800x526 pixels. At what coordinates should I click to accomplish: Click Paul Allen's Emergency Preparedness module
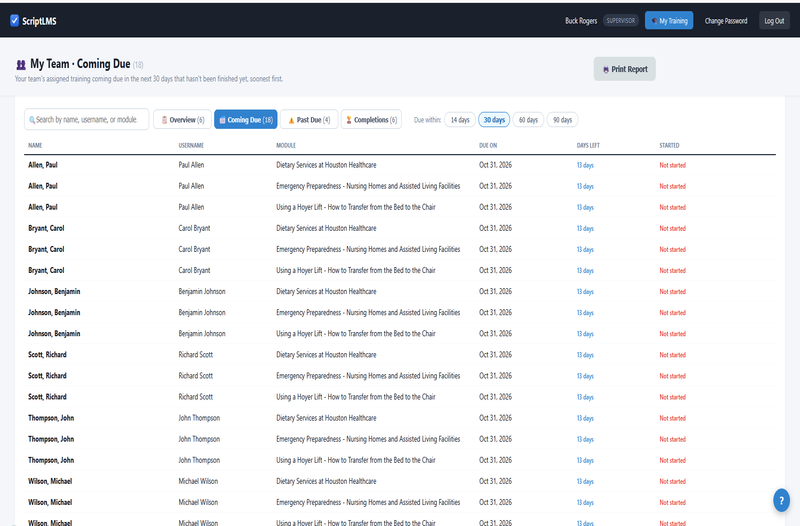point(368,186)
